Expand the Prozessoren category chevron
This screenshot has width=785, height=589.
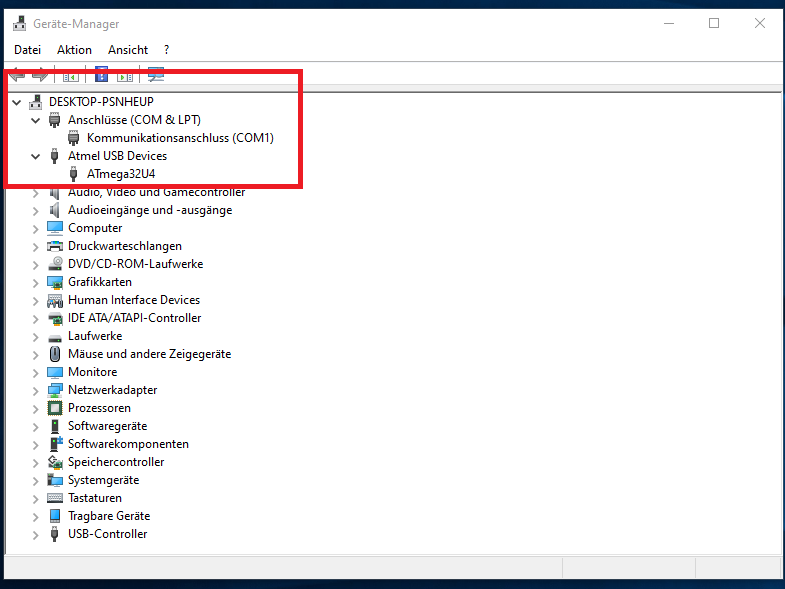point(36,410)
